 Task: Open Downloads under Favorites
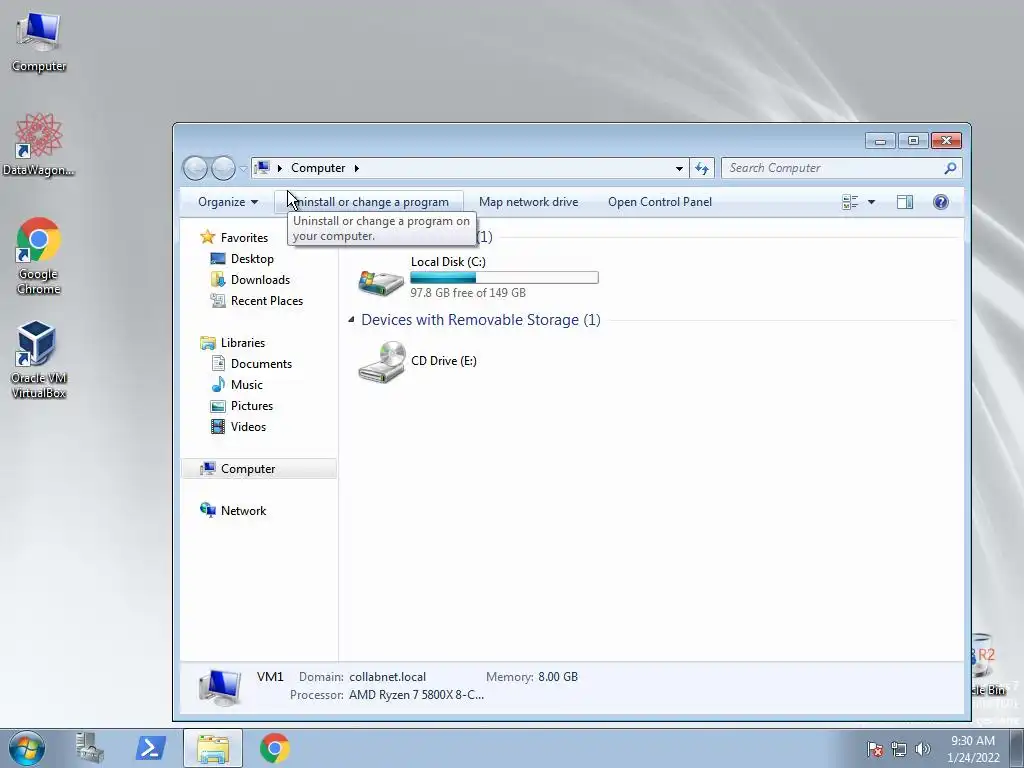pos(260,280)
